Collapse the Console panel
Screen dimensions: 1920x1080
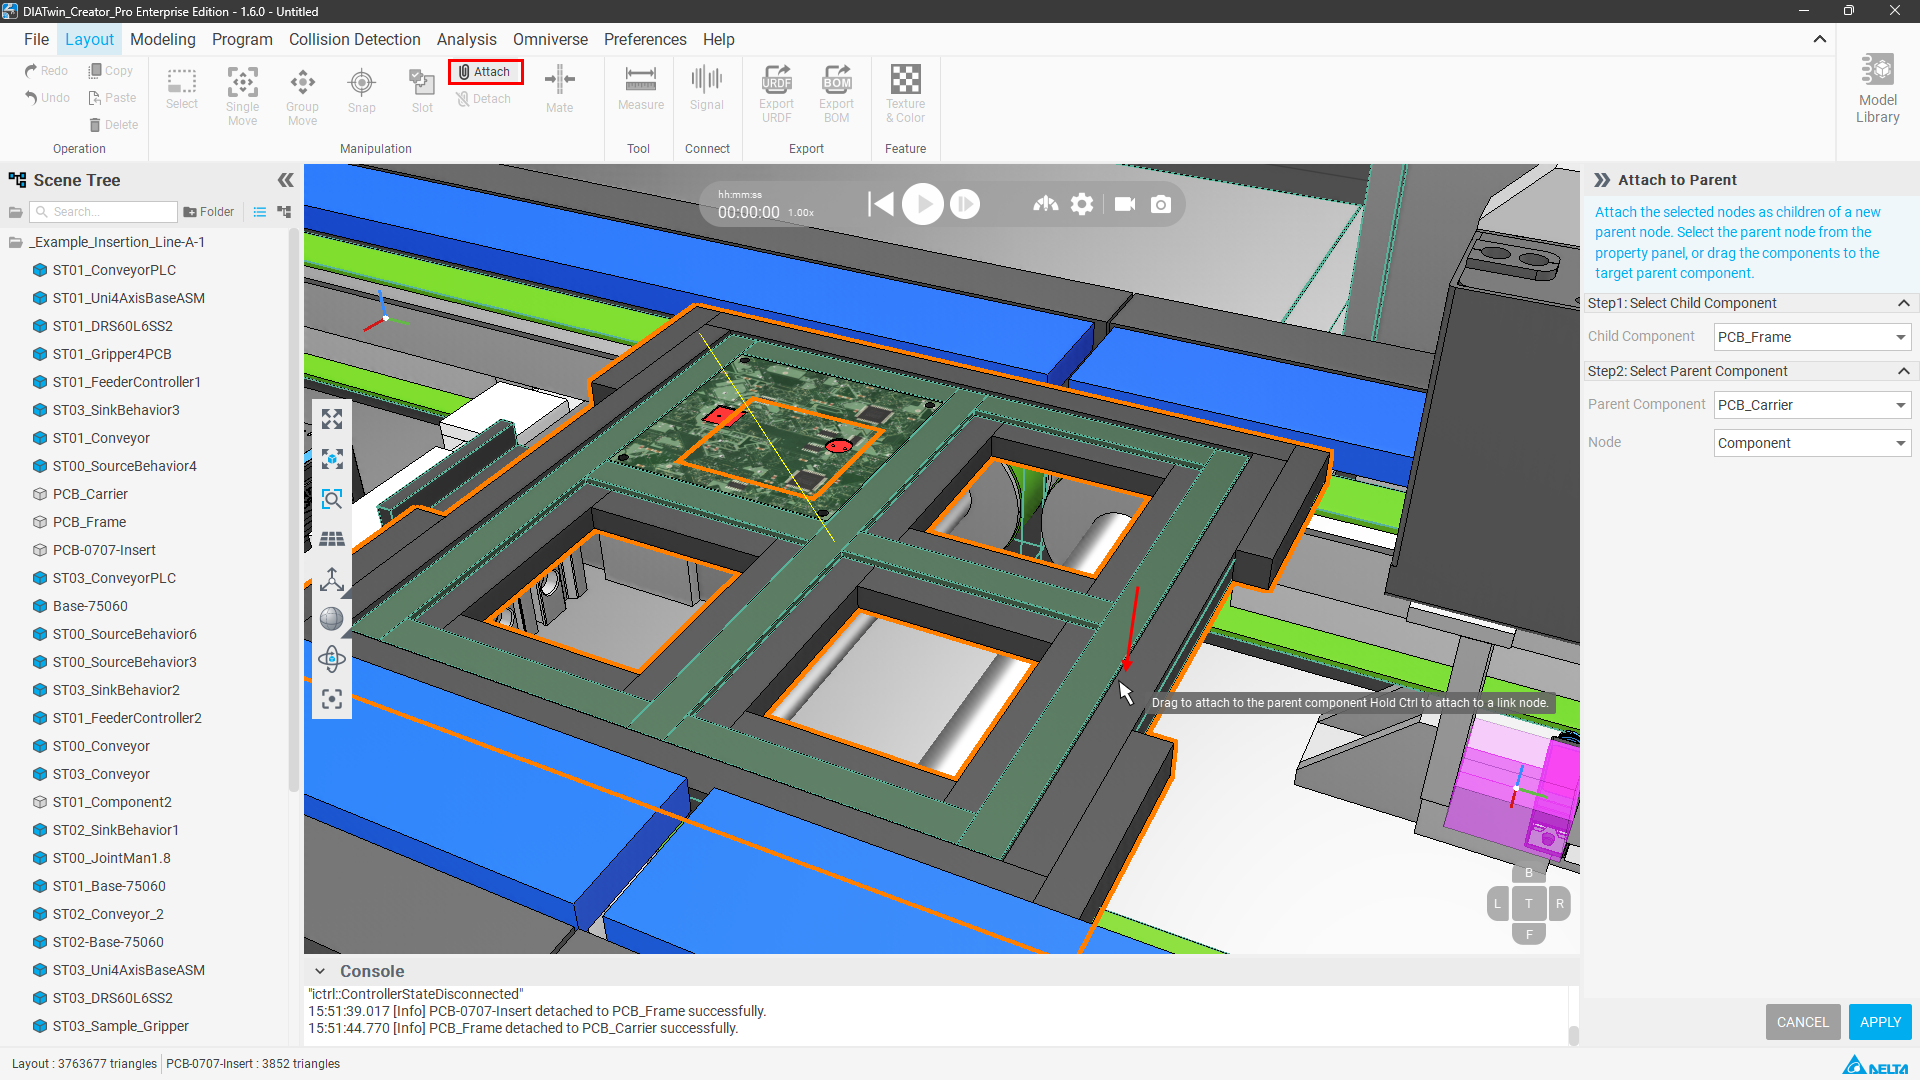pyautogui.click(x=320, y=971)
